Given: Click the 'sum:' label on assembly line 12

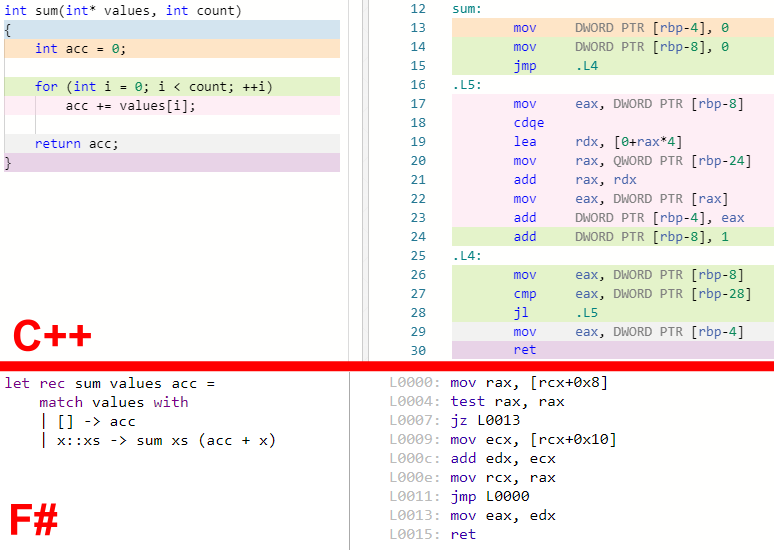Looking at the screenshot, I should 466,9.
